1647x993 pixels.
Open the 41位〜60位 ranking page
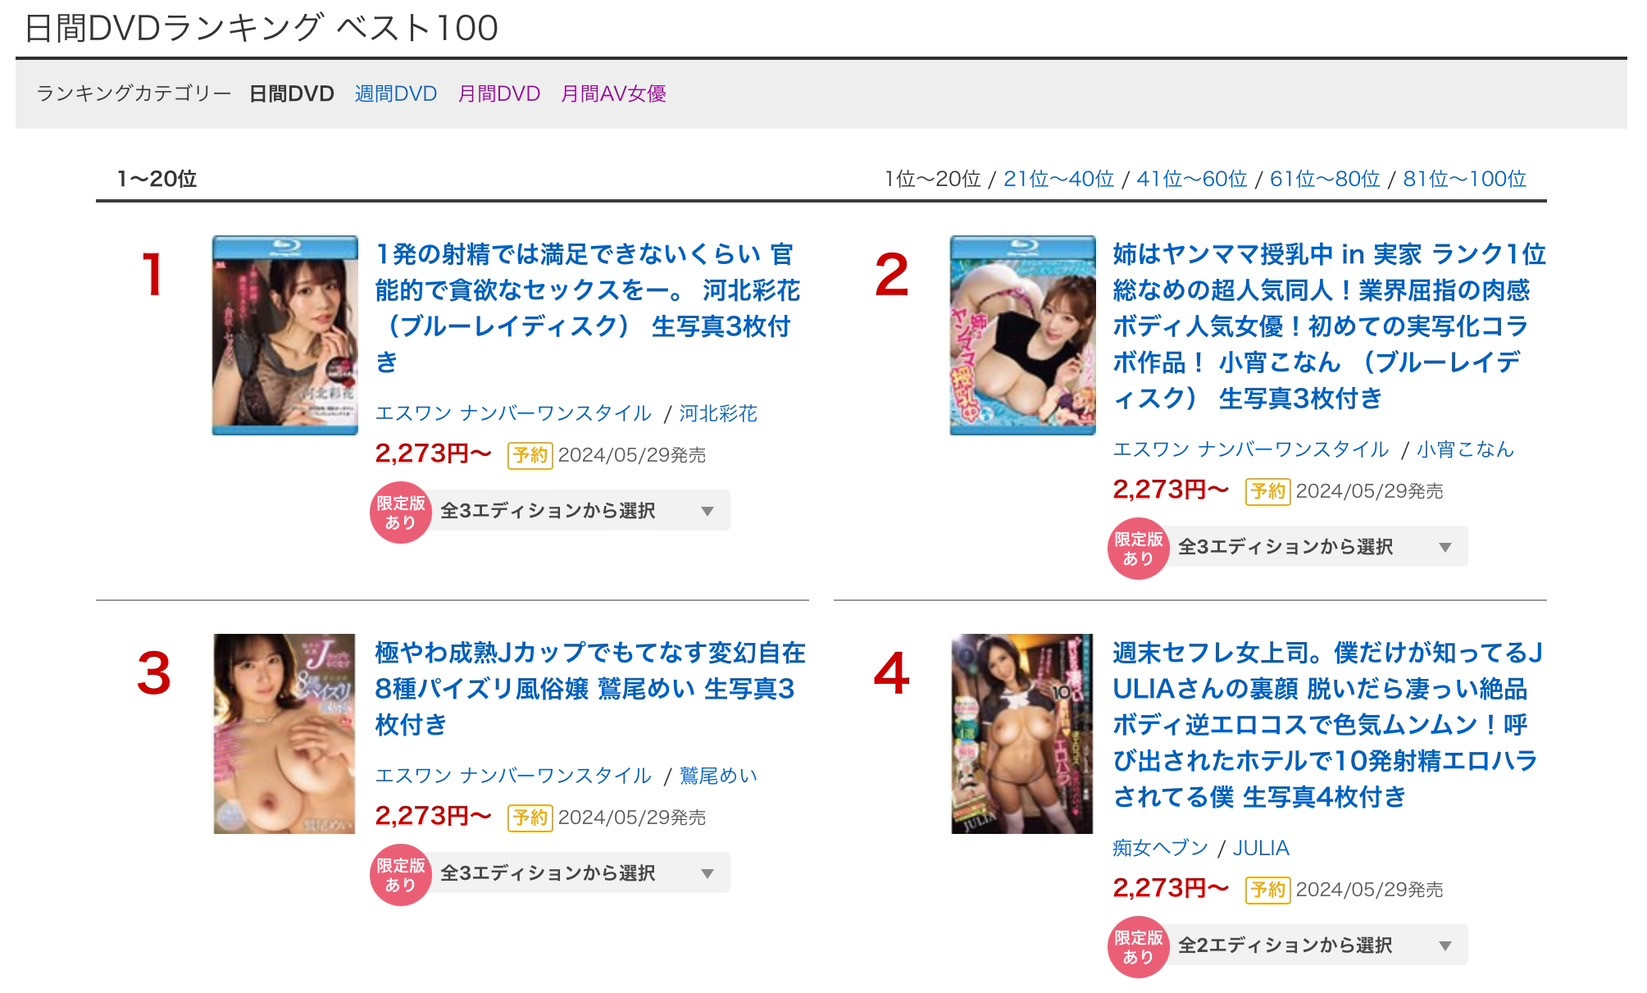(1191, 179)
